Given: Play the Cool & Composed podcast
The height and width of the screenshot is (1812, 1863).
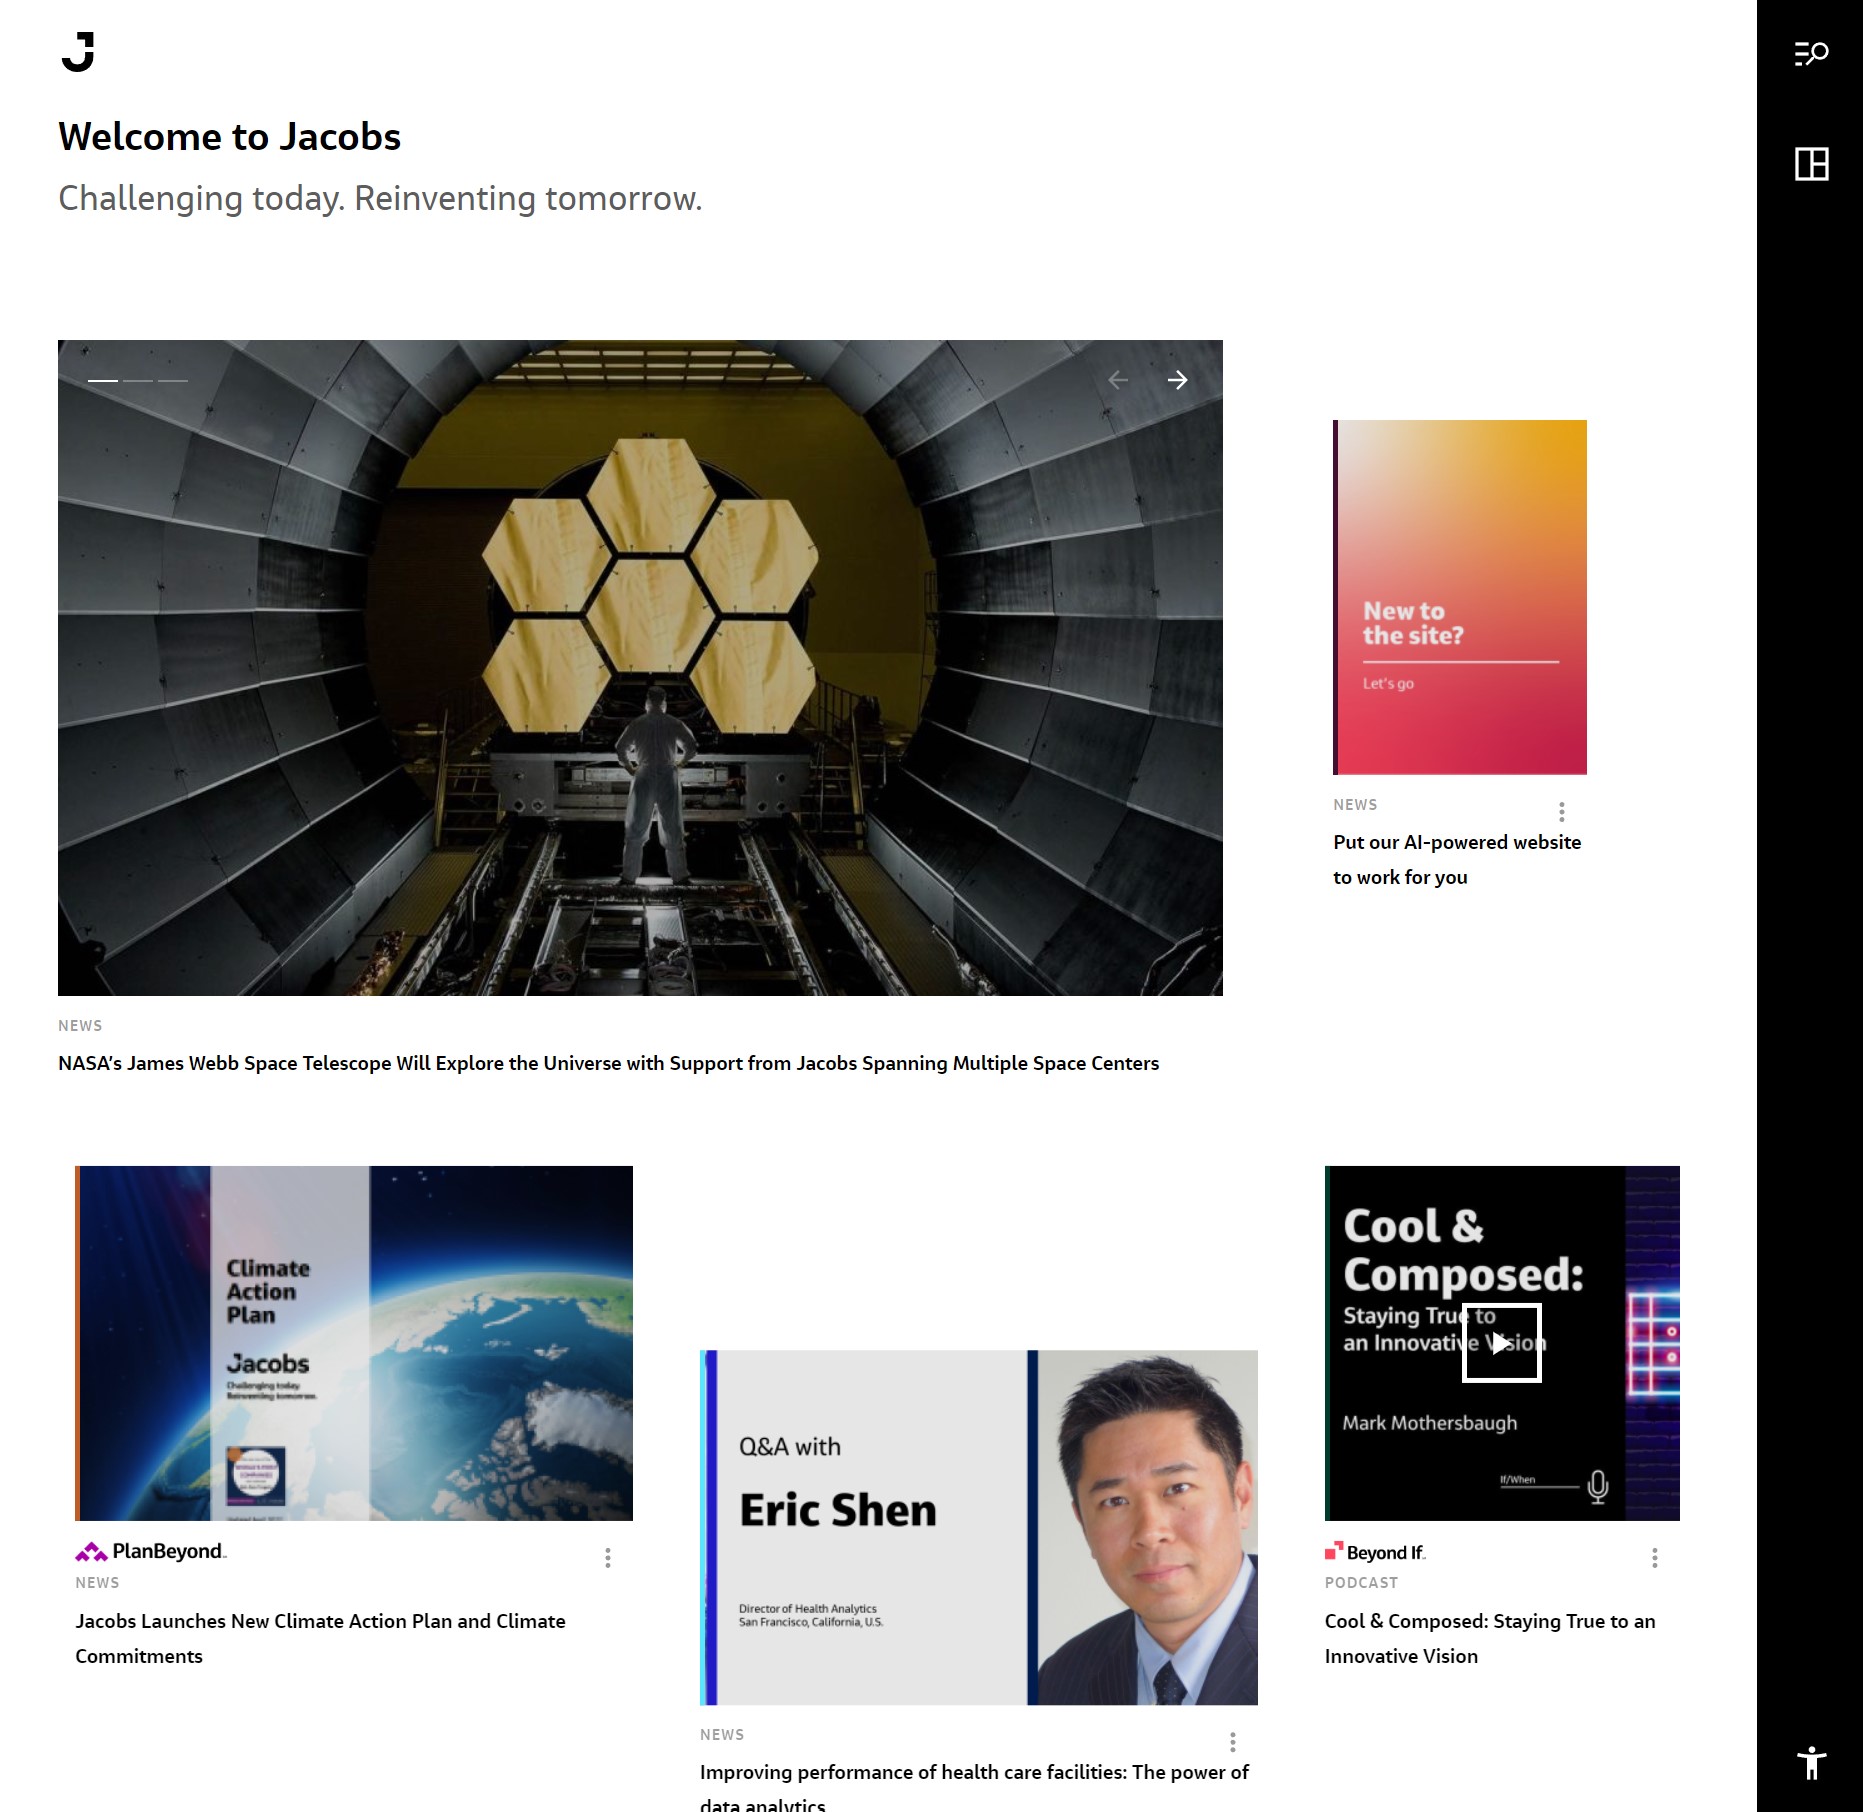Looking at the screenshot, I should (1501, 1343).
